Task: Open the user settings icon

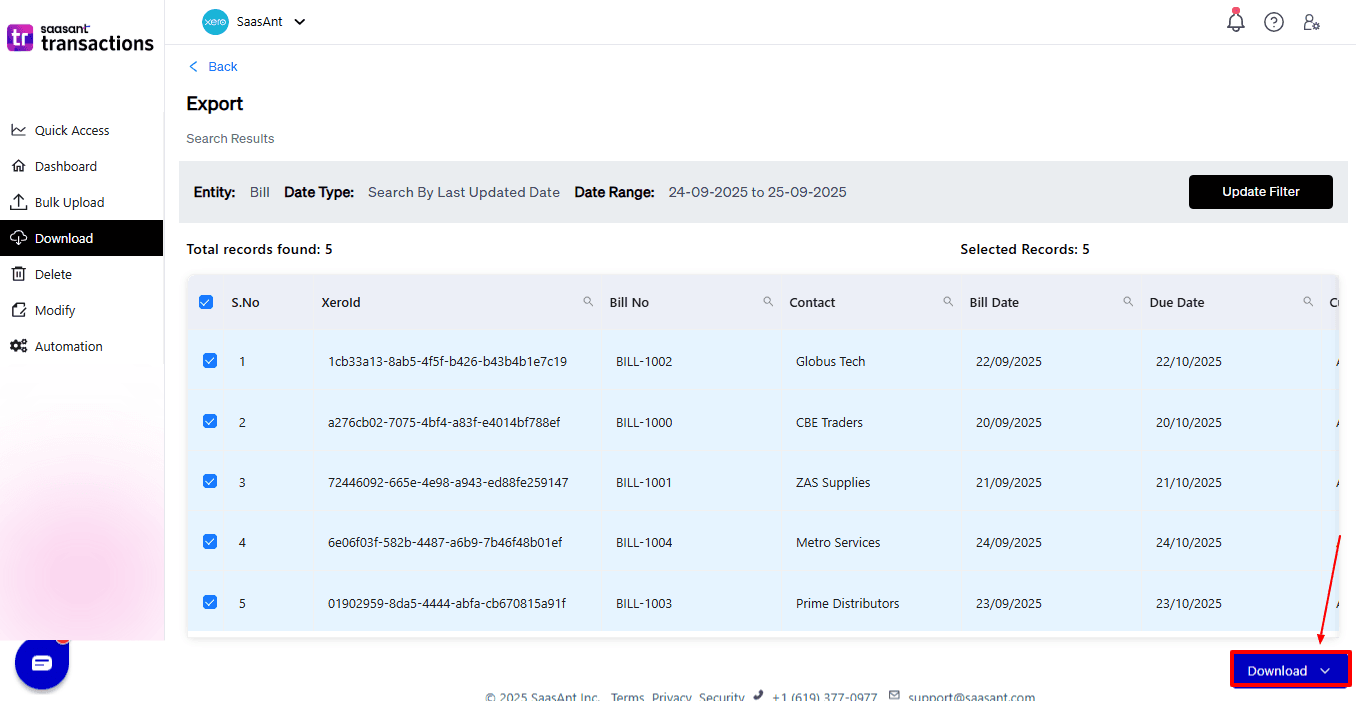Action: (x=1311, y=22)
